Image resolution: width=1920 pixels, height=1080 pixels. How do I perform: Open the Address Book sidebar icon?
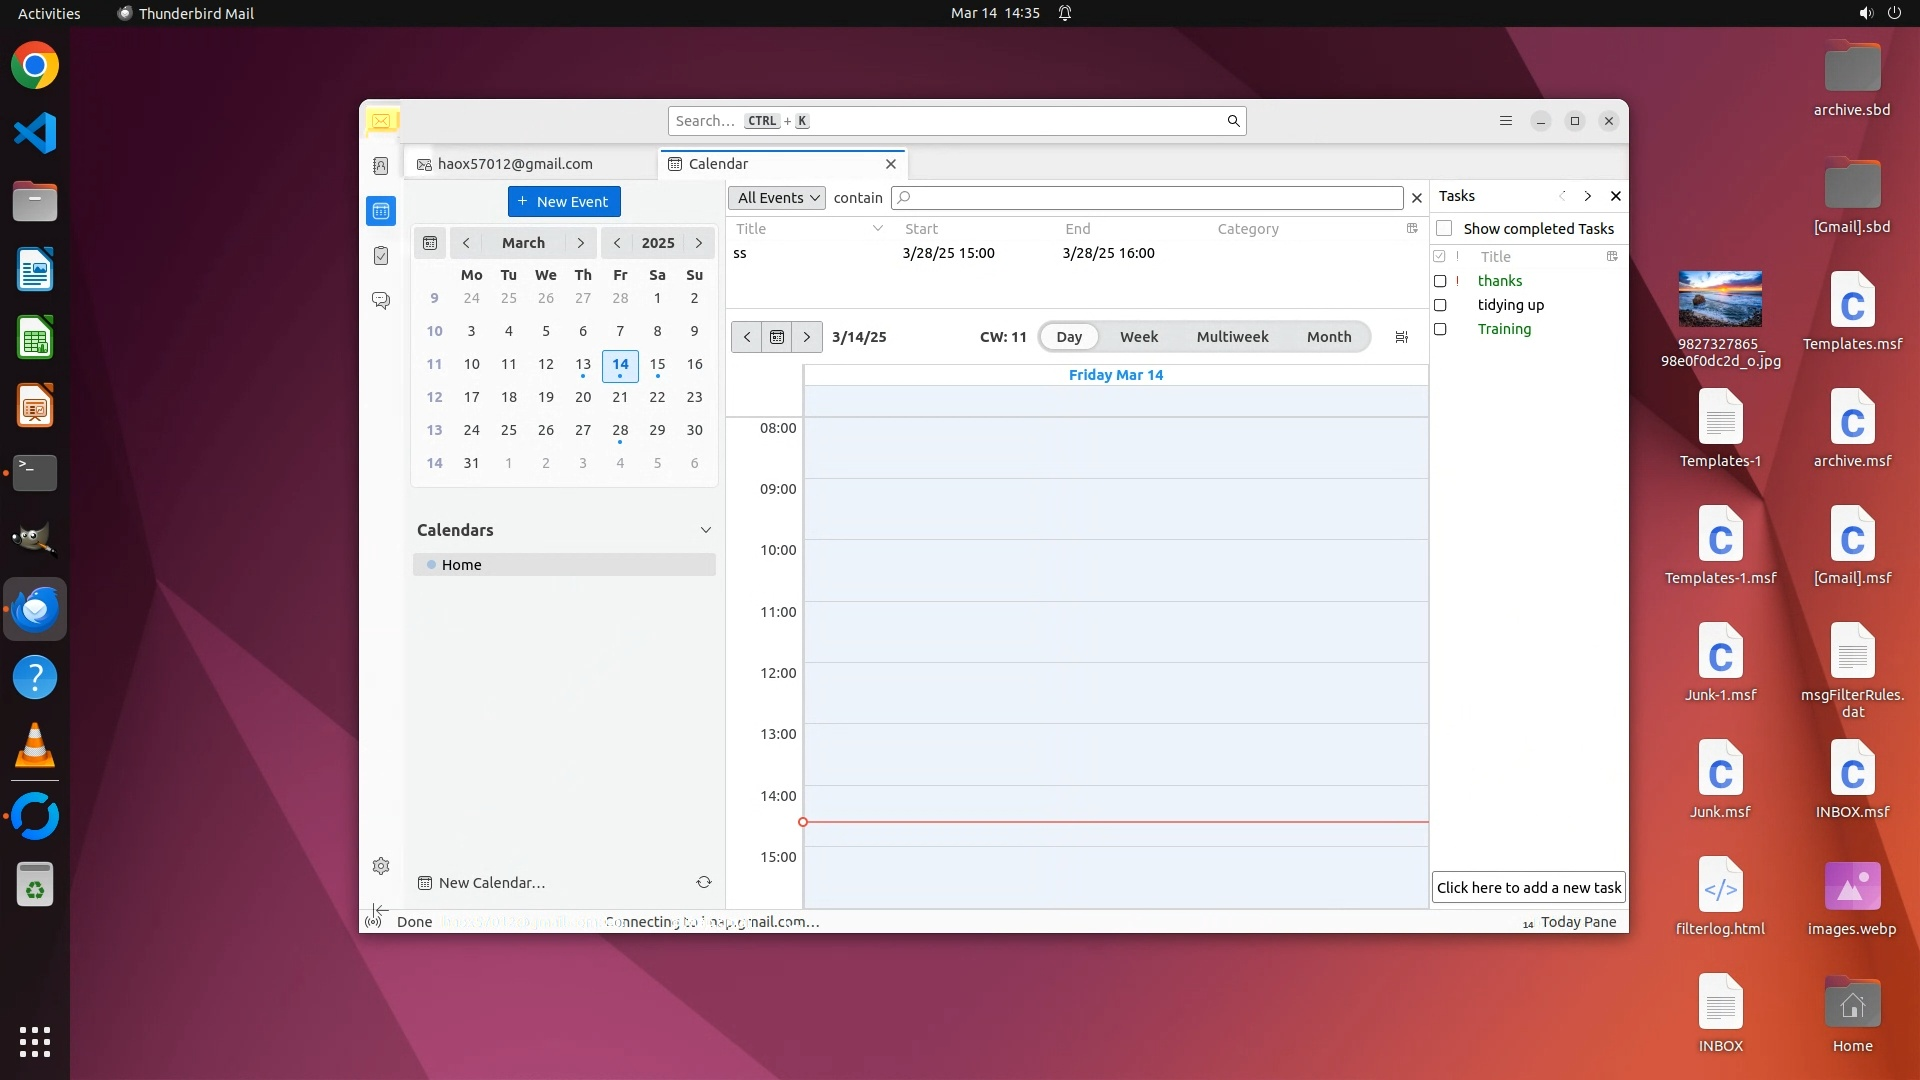381,166
